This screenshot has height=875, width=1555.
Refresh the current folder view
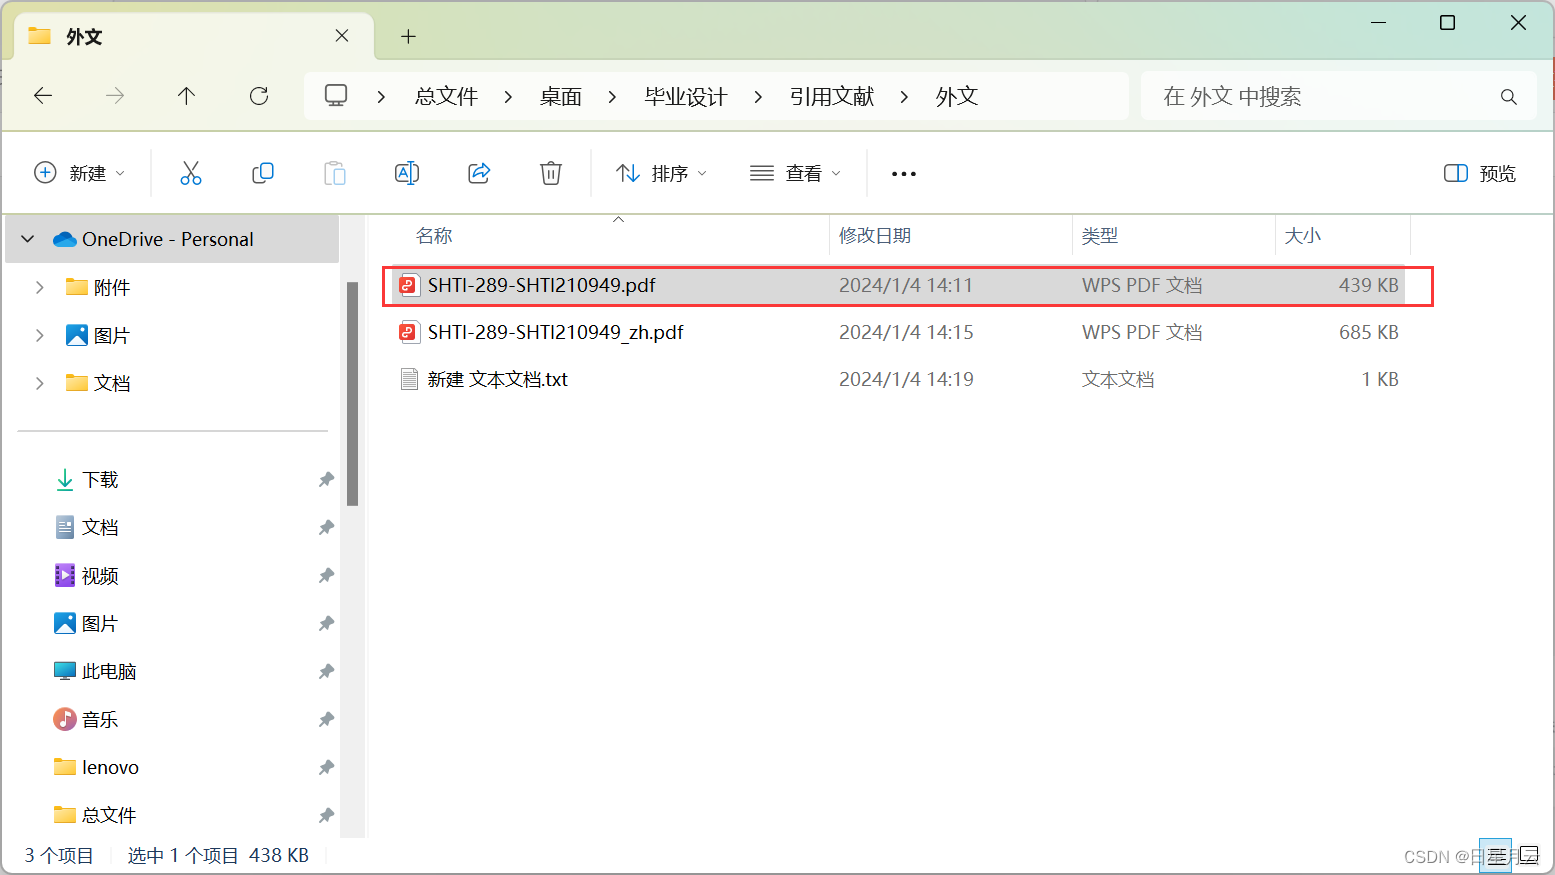pyautogui.click(x=259, y=96)
